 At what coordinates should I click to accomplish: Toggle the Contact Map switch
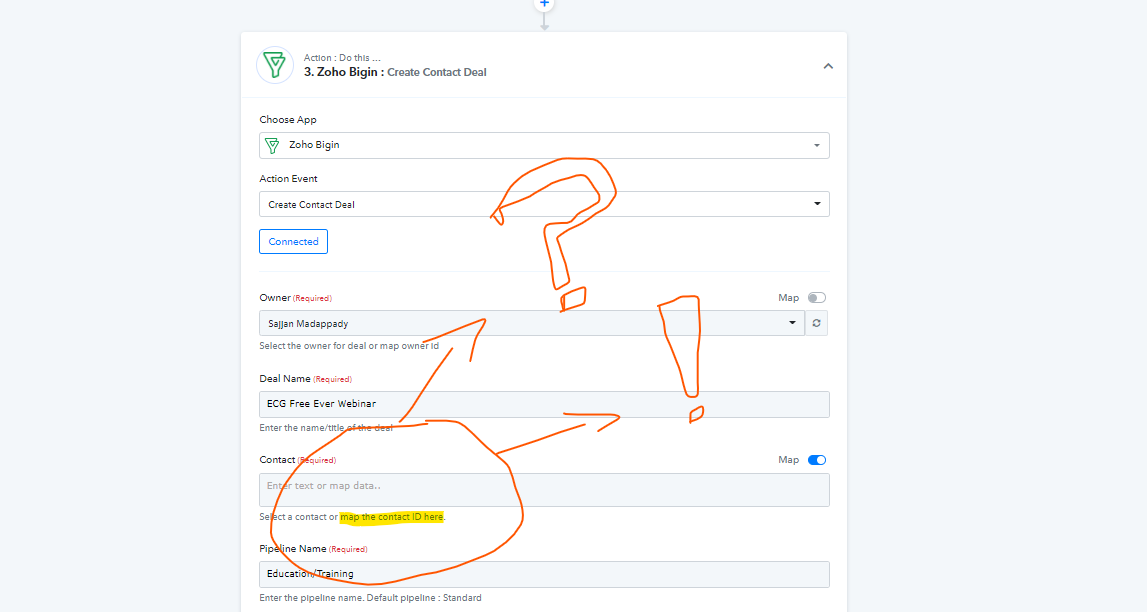click(816, 460)
